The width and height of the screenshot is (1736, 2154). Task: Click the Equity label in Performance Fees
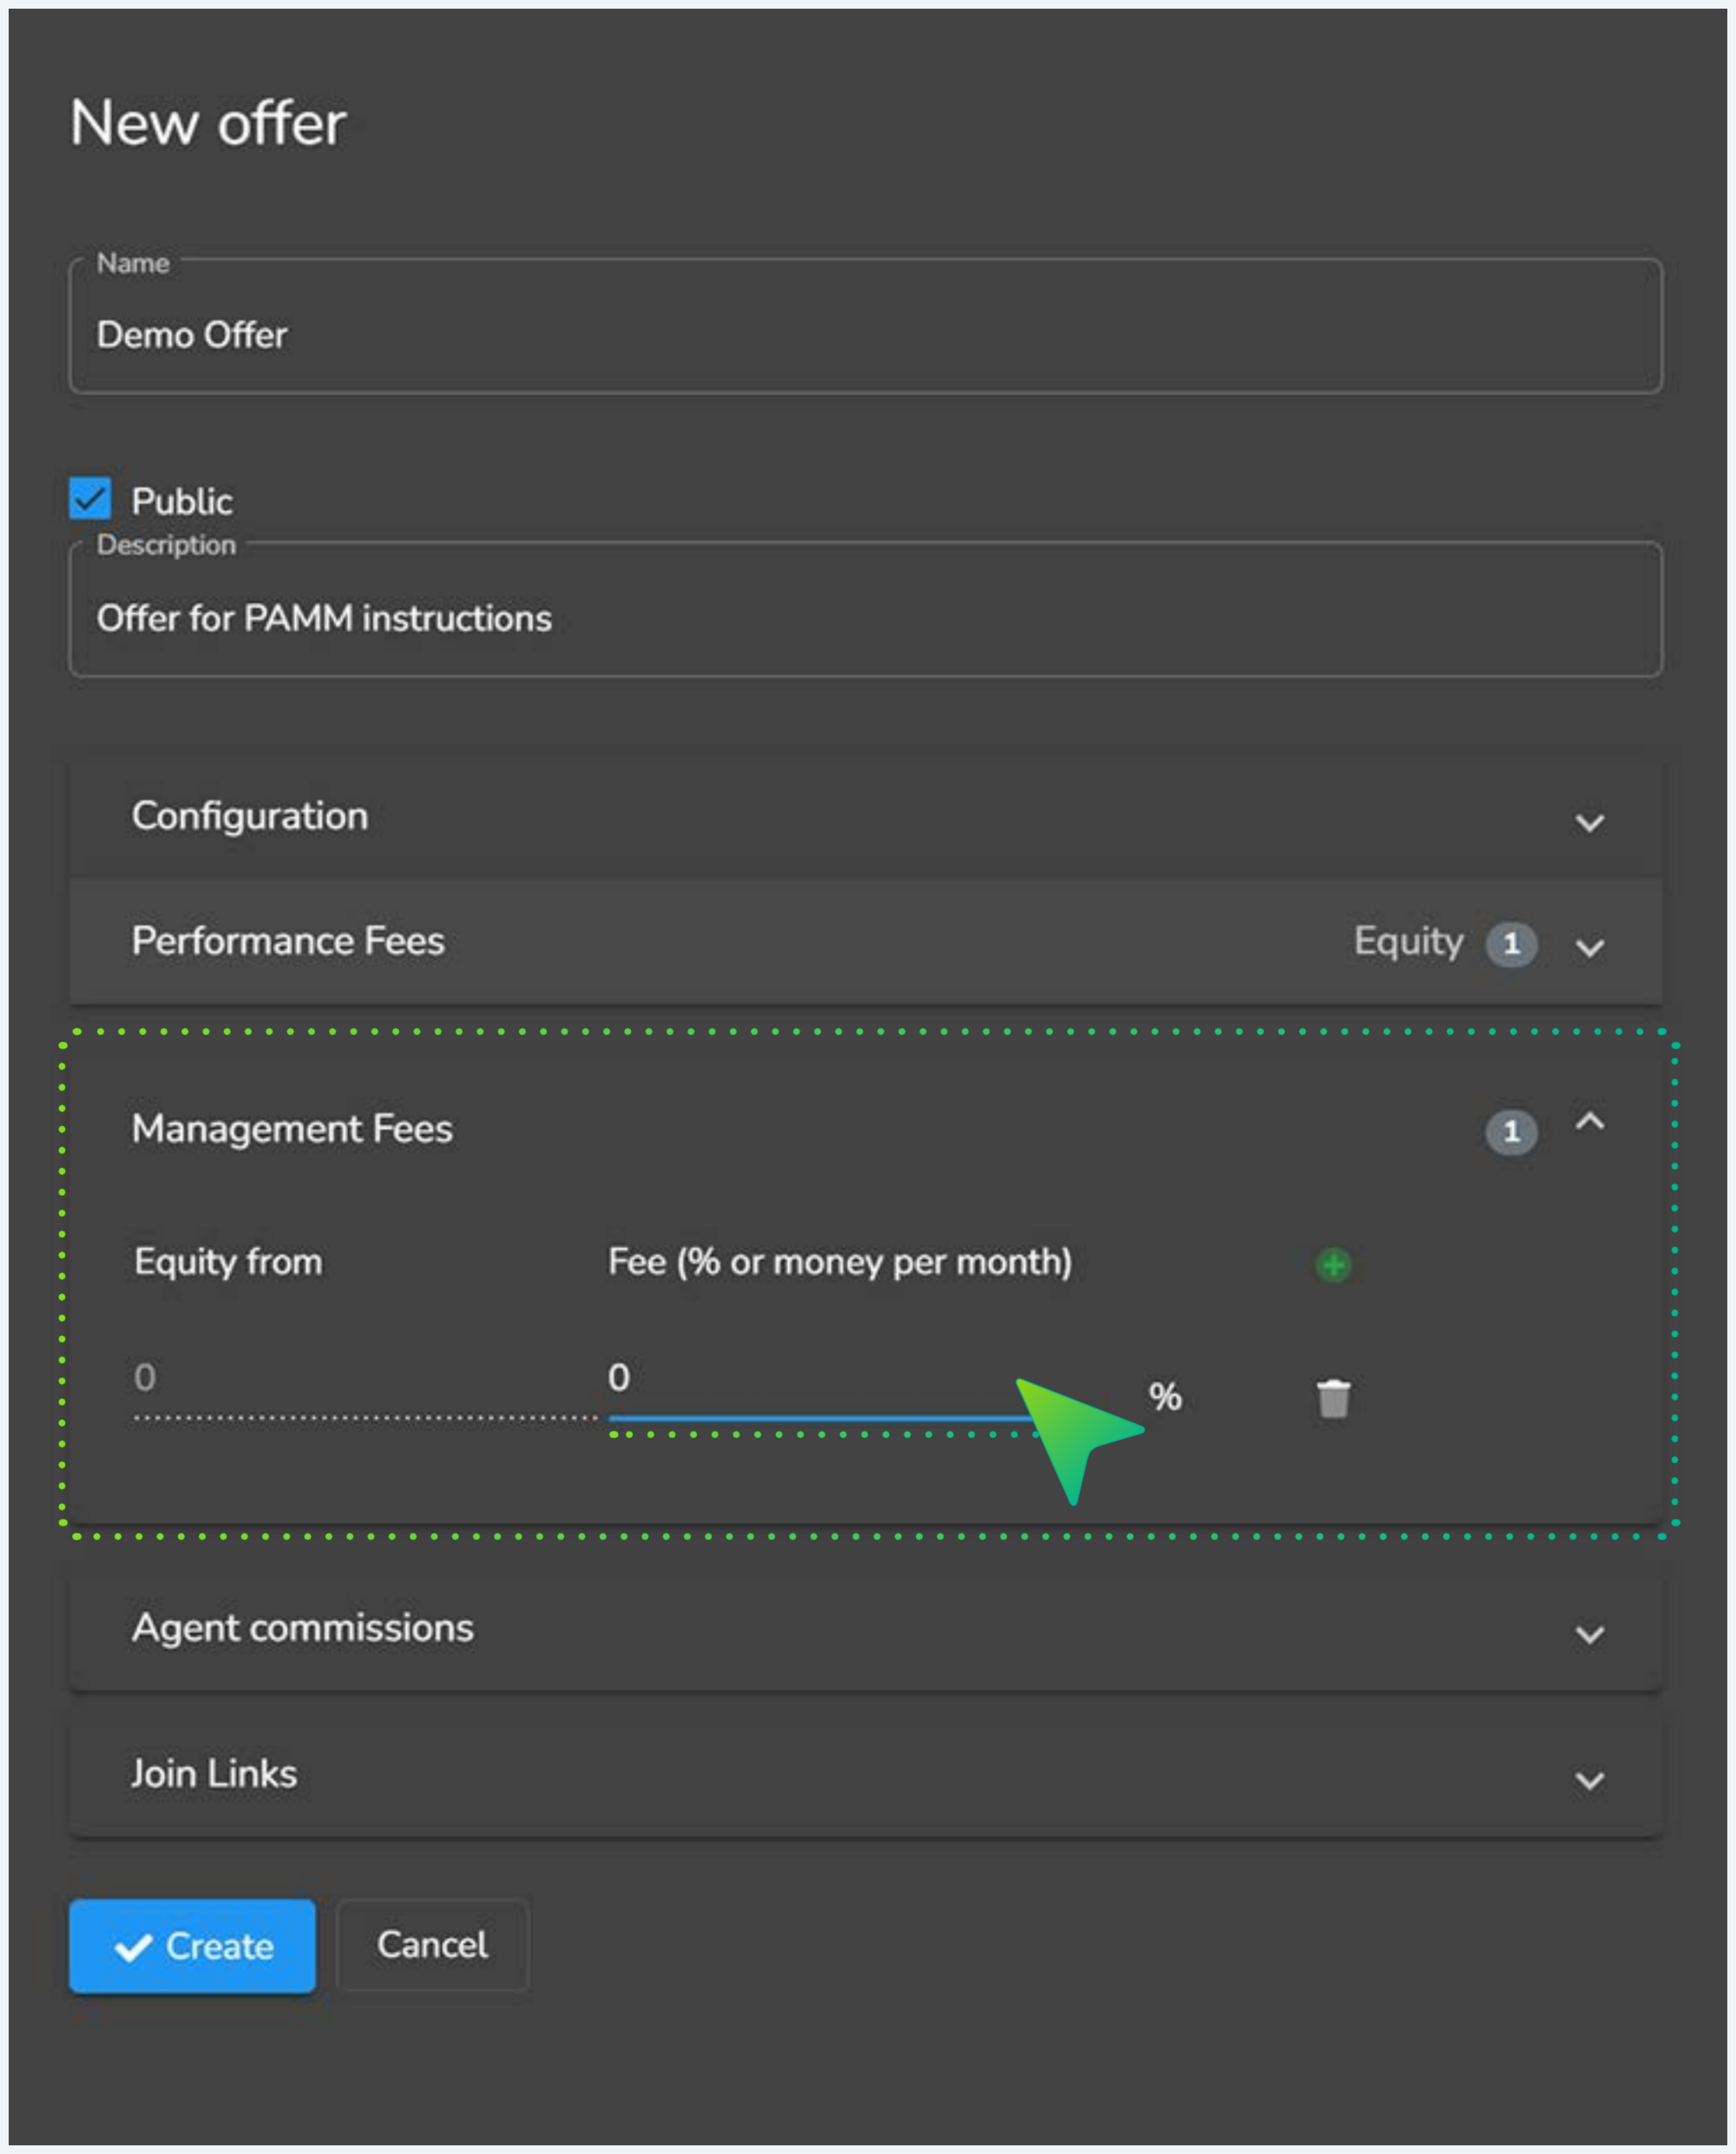1408,942
